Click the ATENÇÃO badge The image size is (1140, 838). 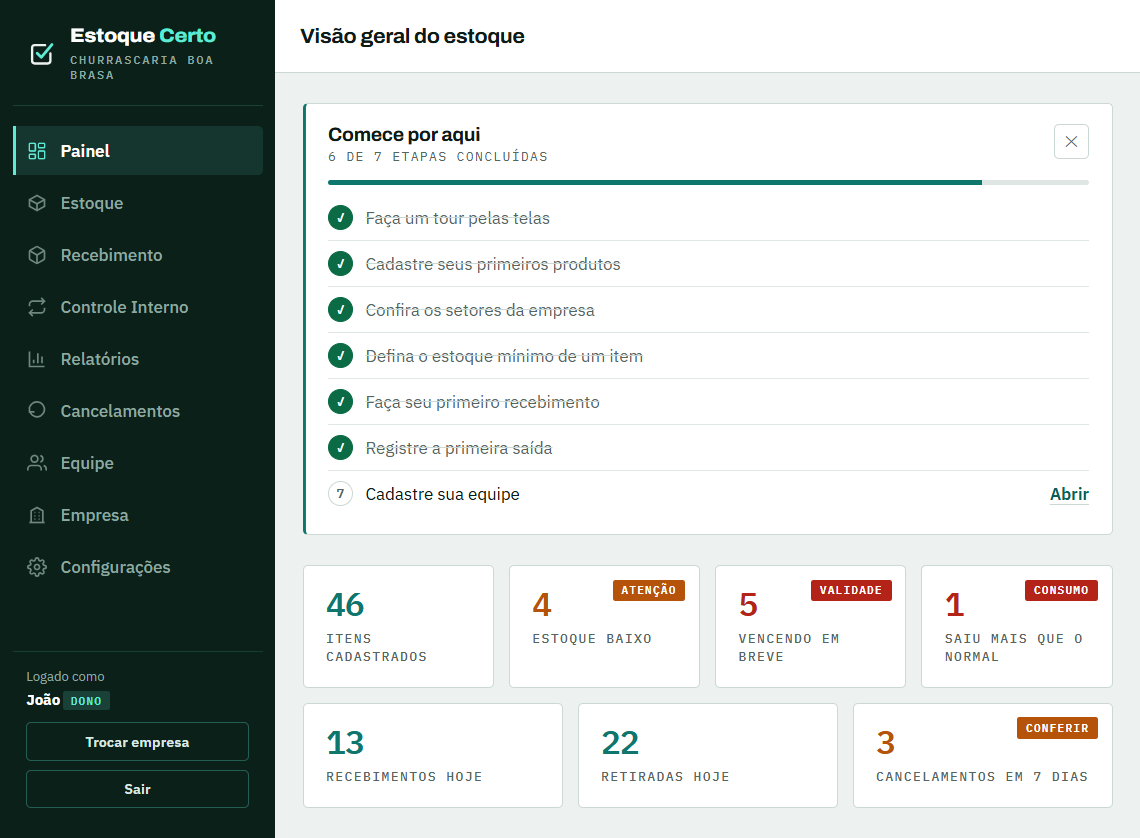[649, 590]
